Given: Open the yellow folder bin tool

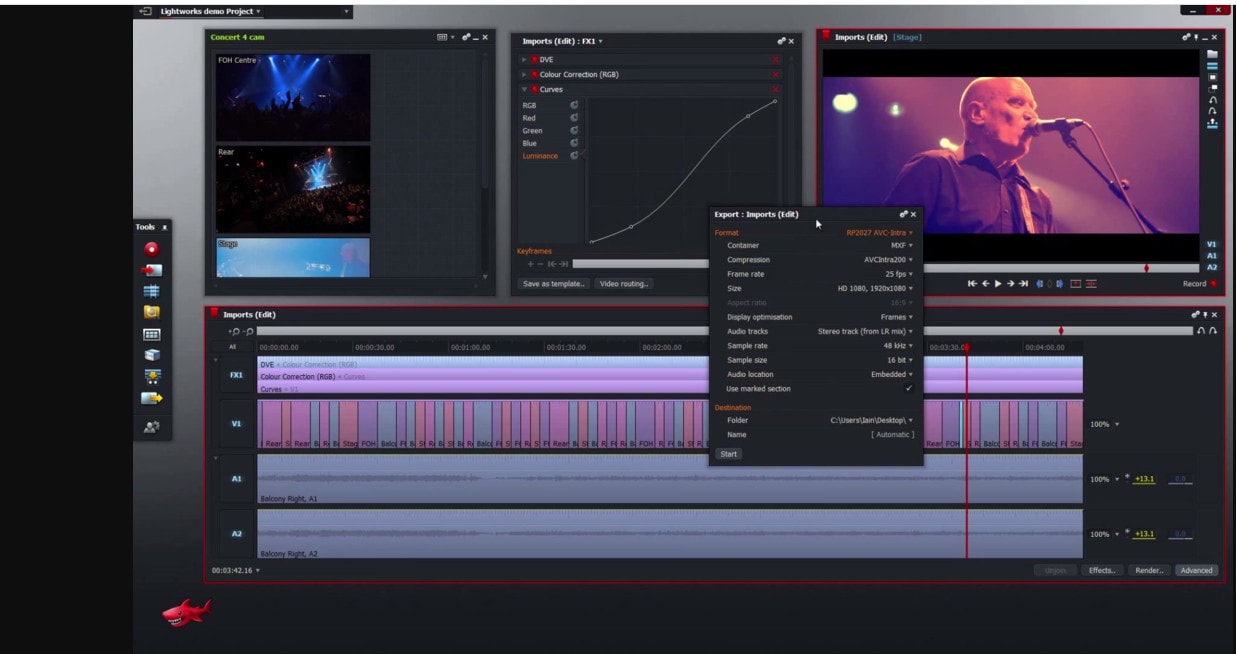Looking at the screenshot, I should tap(151, 312).
